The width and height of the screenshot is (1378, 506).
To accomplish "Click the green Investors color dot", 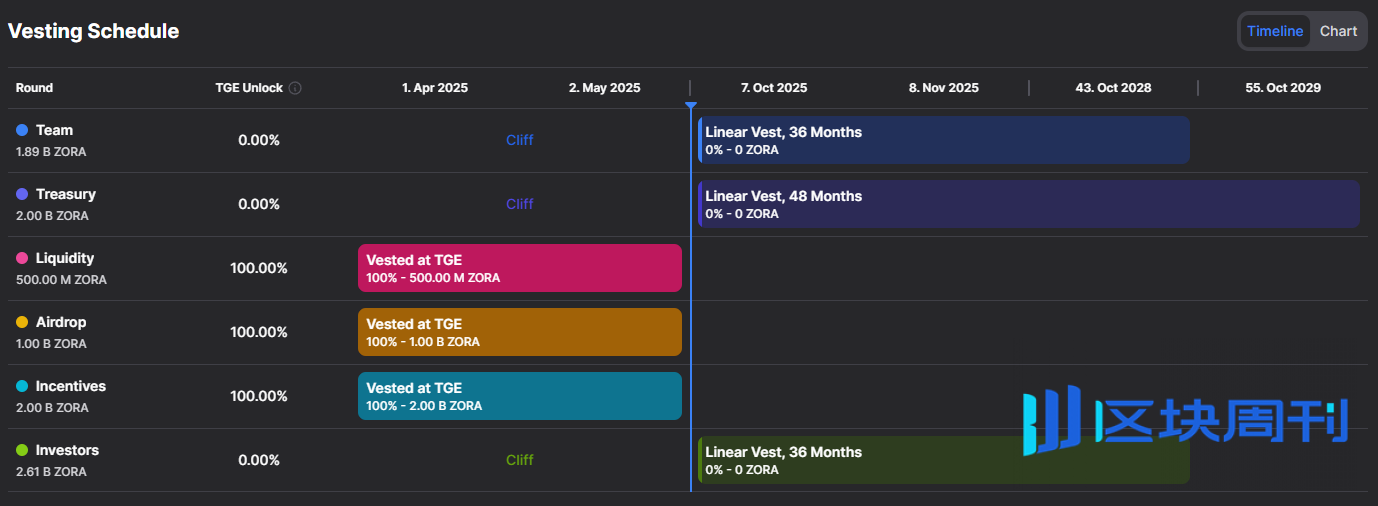I will [22, 450].
